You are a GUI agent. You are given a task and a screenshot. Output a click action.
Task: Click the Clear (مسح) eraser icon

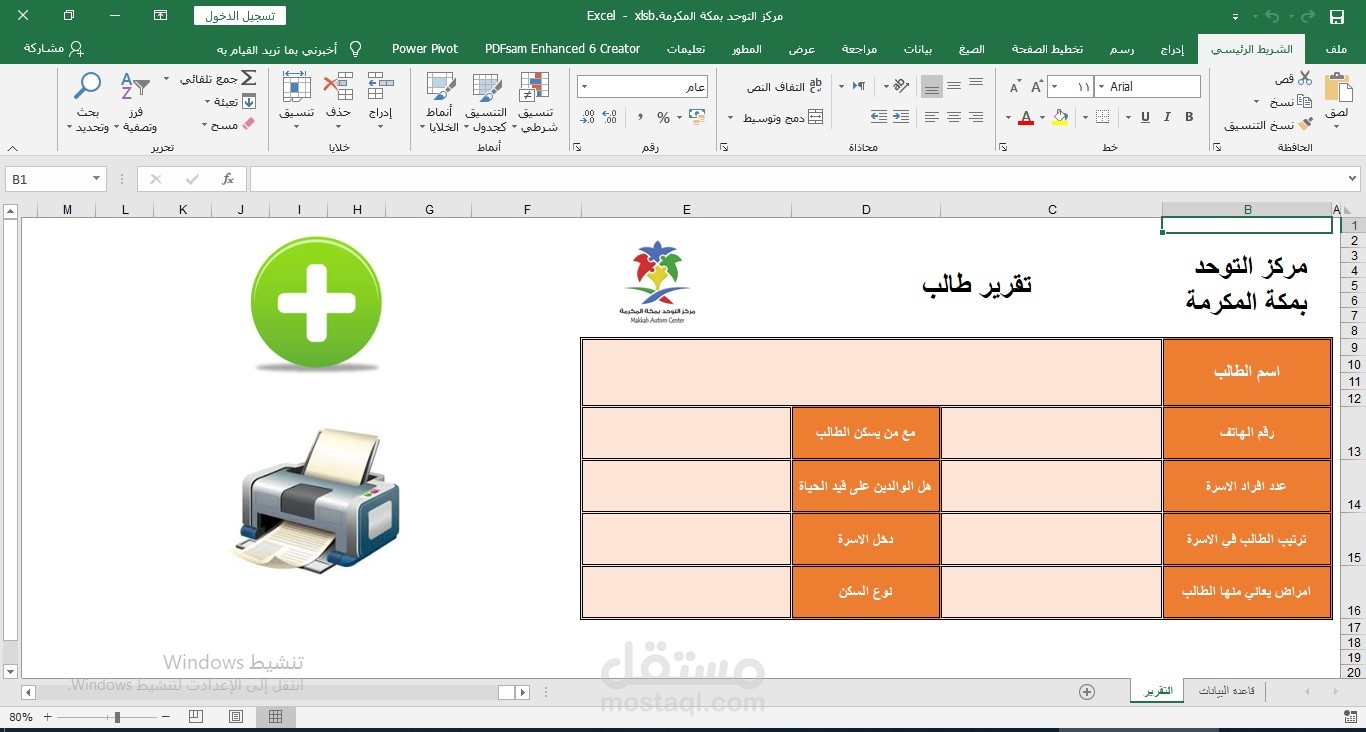[x=249, y=125]
